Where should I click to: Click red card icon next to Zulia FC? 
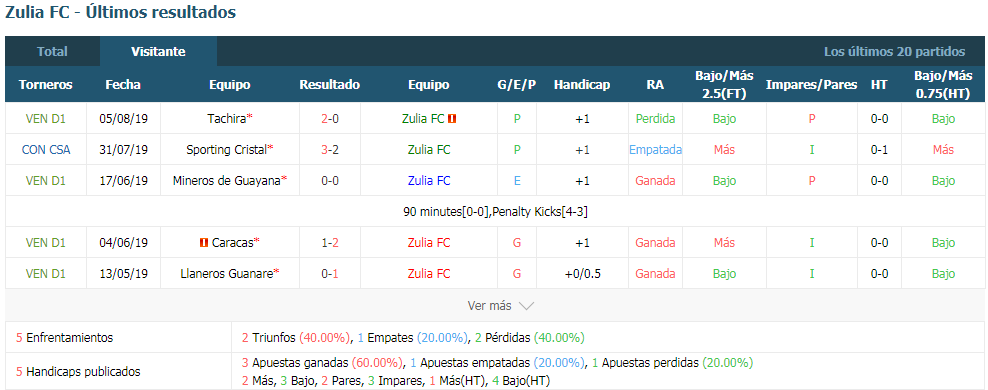pyautogui.click(x=452, y=118)
